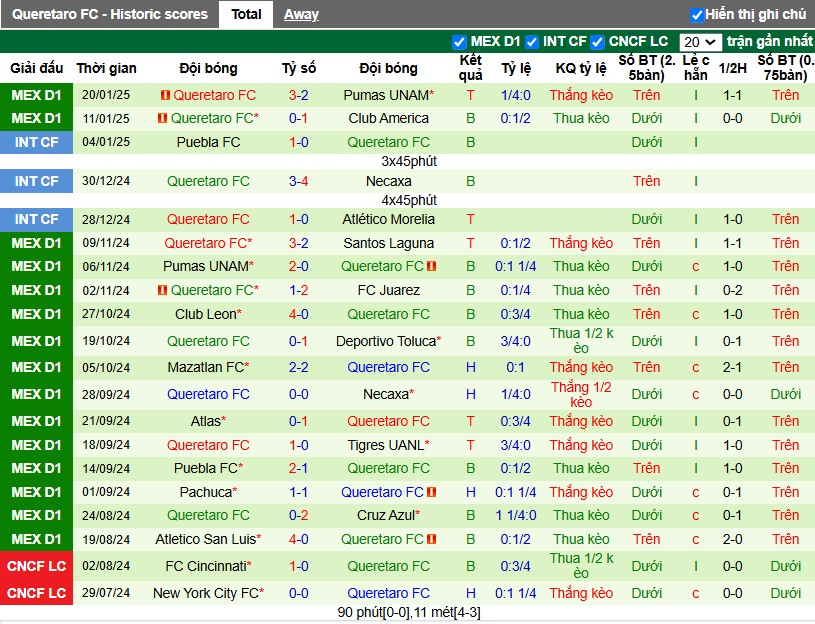The image size is (815, 624).
Task: Click the INT CF badge in 04/01/25 row
Action: pyautogui.click(x=36, y=142)
